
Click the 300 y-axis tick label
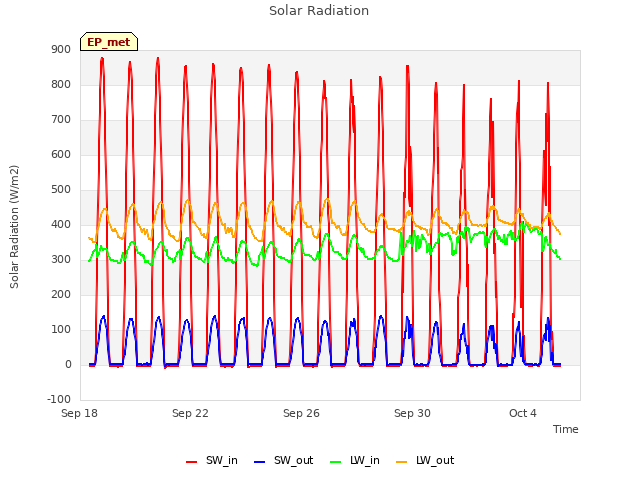61,260
